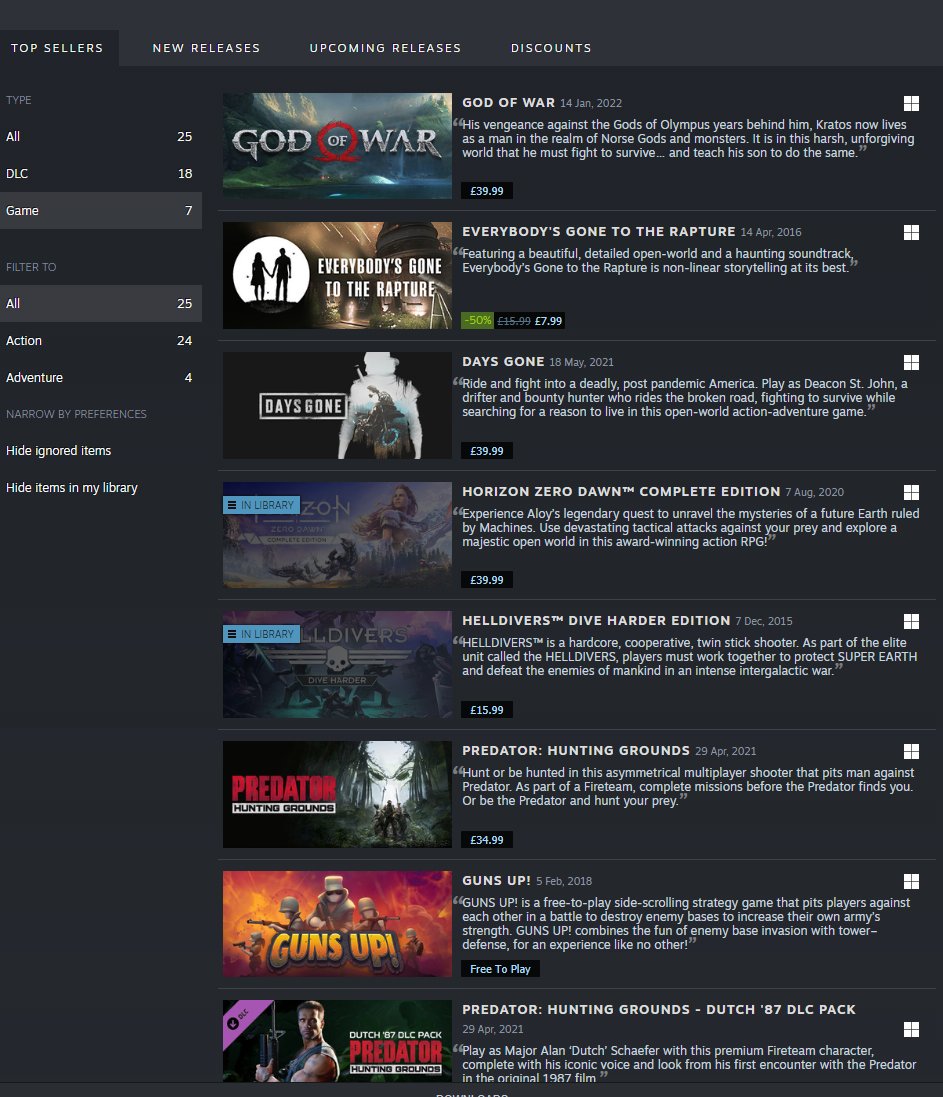
Task: Switch to the Upcoming Releases tab
Action: (x=385, y=47)
